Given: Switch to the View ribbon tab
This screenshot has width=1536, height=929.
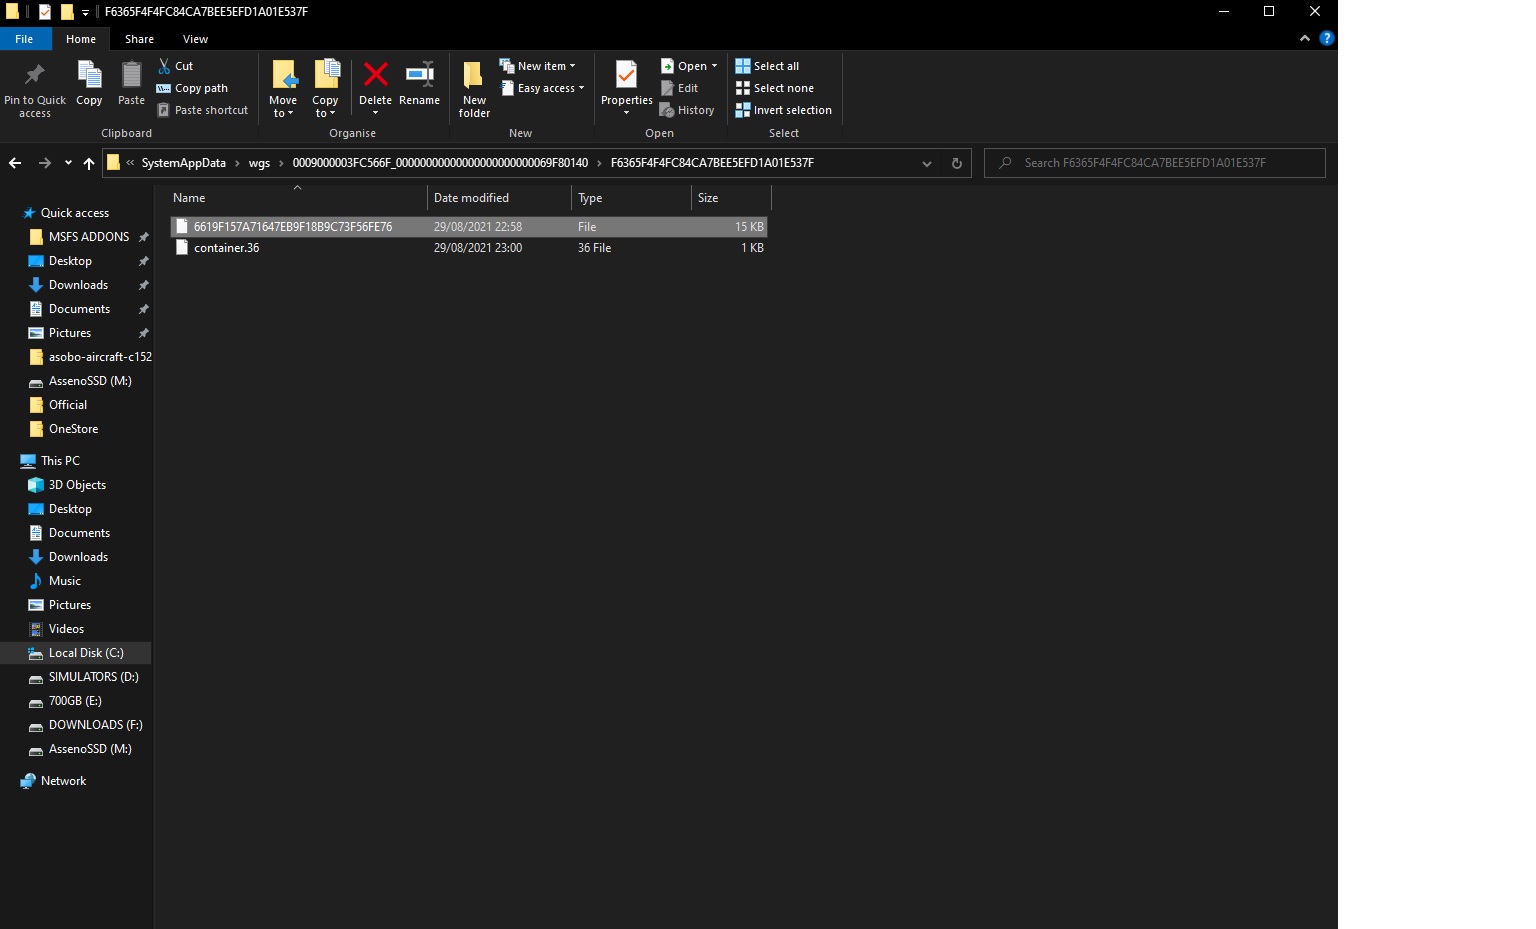Looking at the screenshot, I should (195, 39).
